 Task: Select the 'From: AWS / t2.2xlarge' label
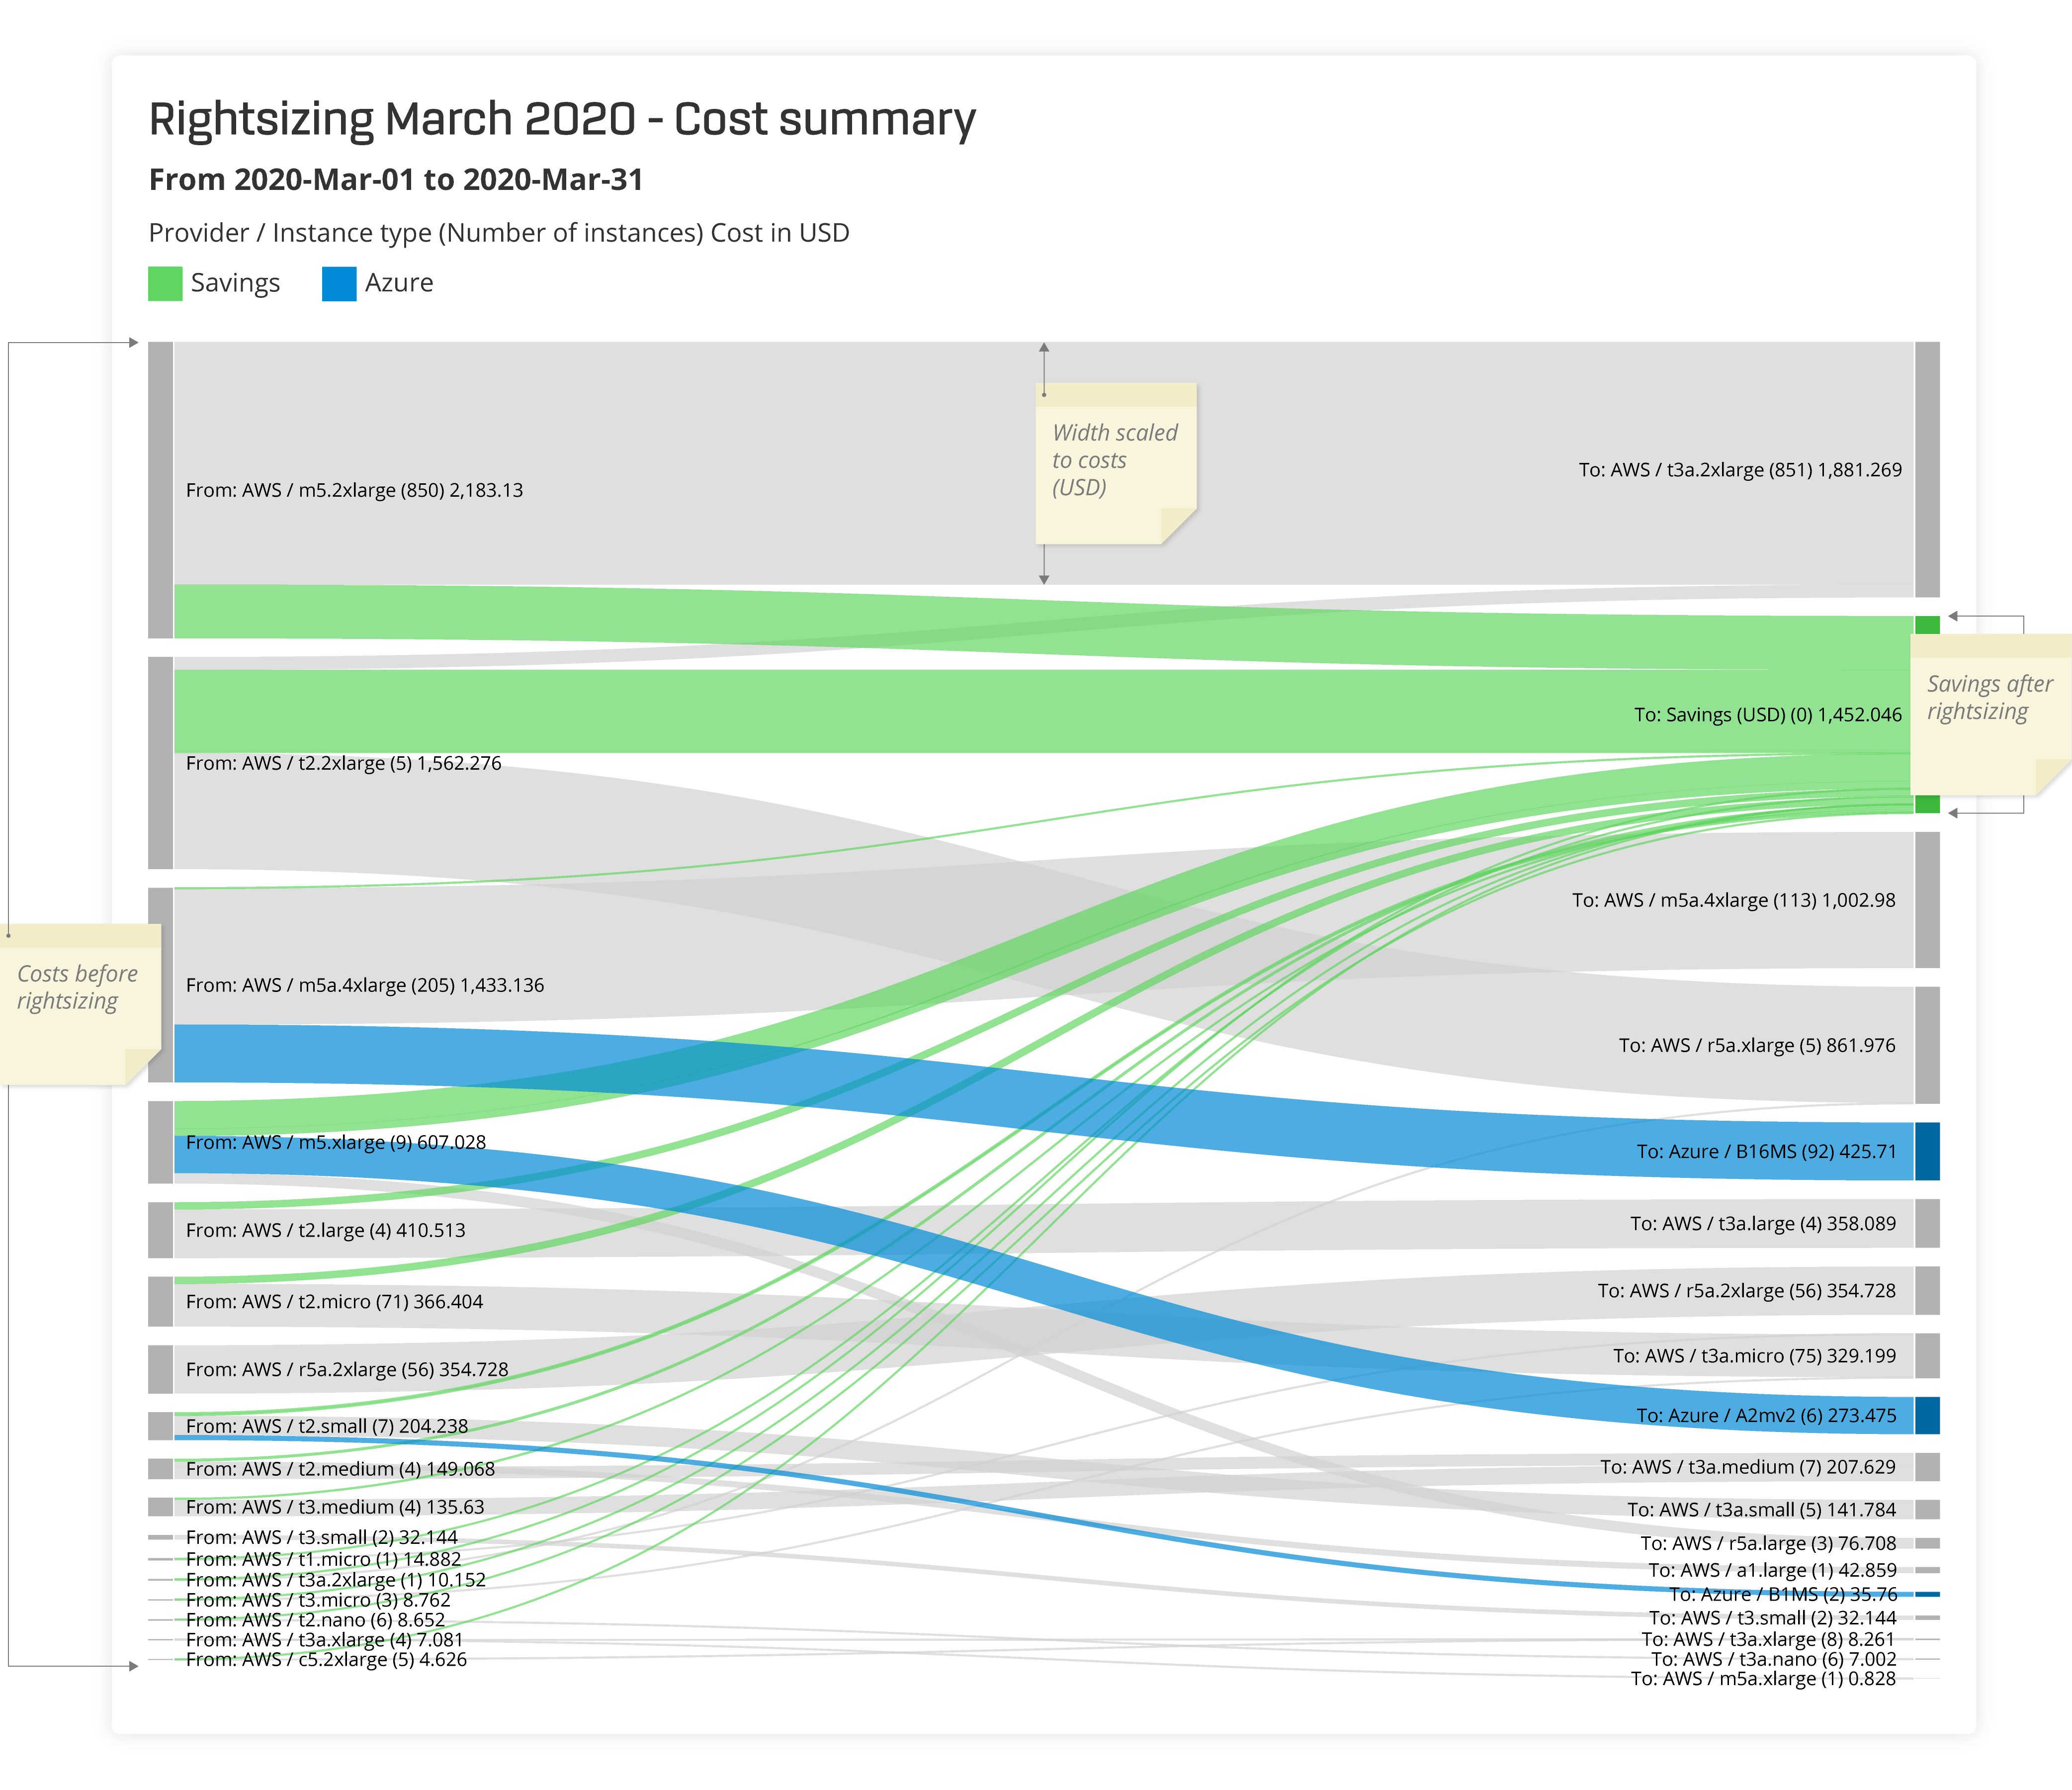click(x=343, y=763)
